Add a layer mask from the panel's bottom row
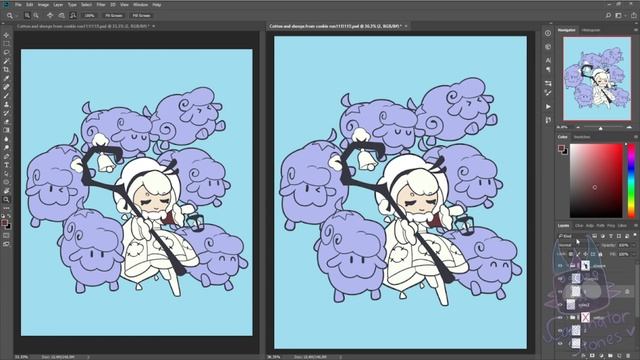Viewport: 640px width, 360px height. (x=593, y=356)
